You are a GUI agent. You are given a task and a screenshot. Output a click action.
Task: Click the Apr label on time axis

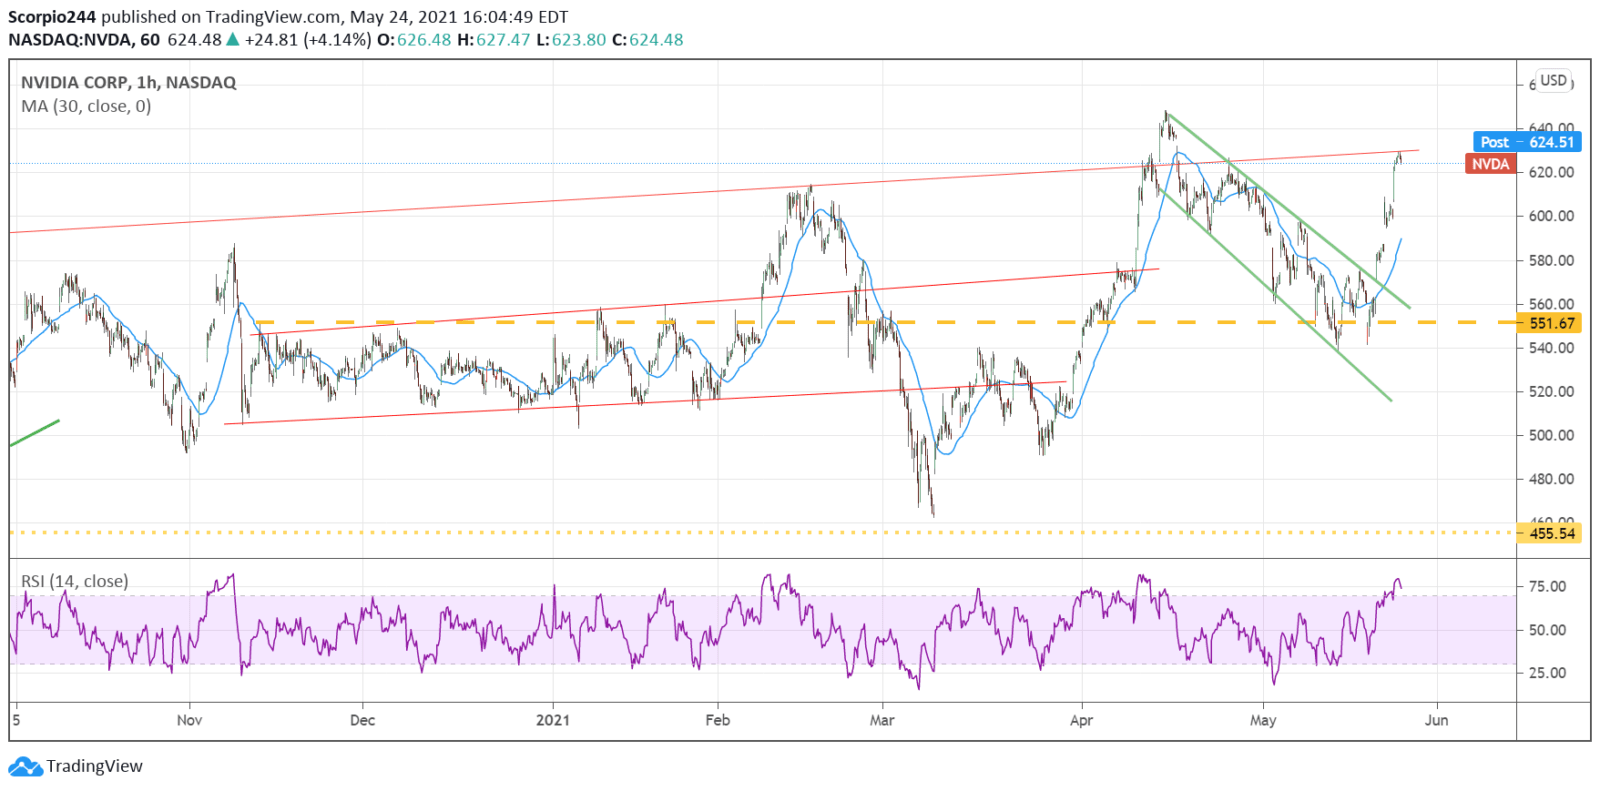point(1081,720)
